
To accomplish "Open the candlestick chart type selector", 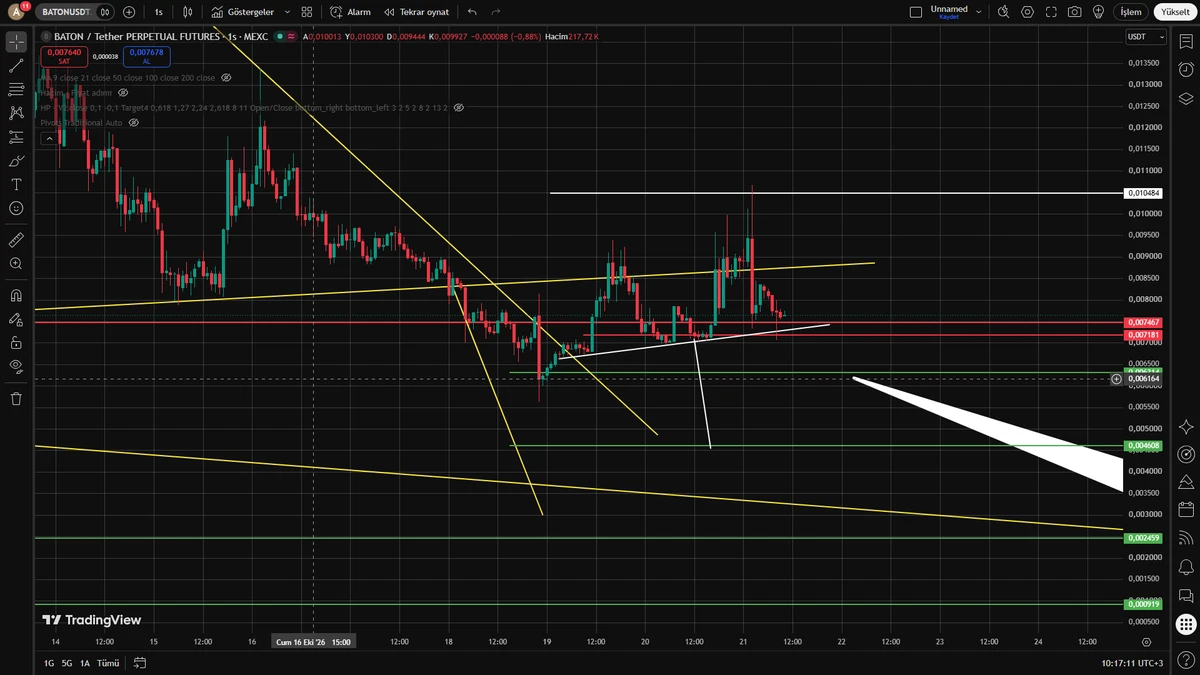I will (187, 12).
